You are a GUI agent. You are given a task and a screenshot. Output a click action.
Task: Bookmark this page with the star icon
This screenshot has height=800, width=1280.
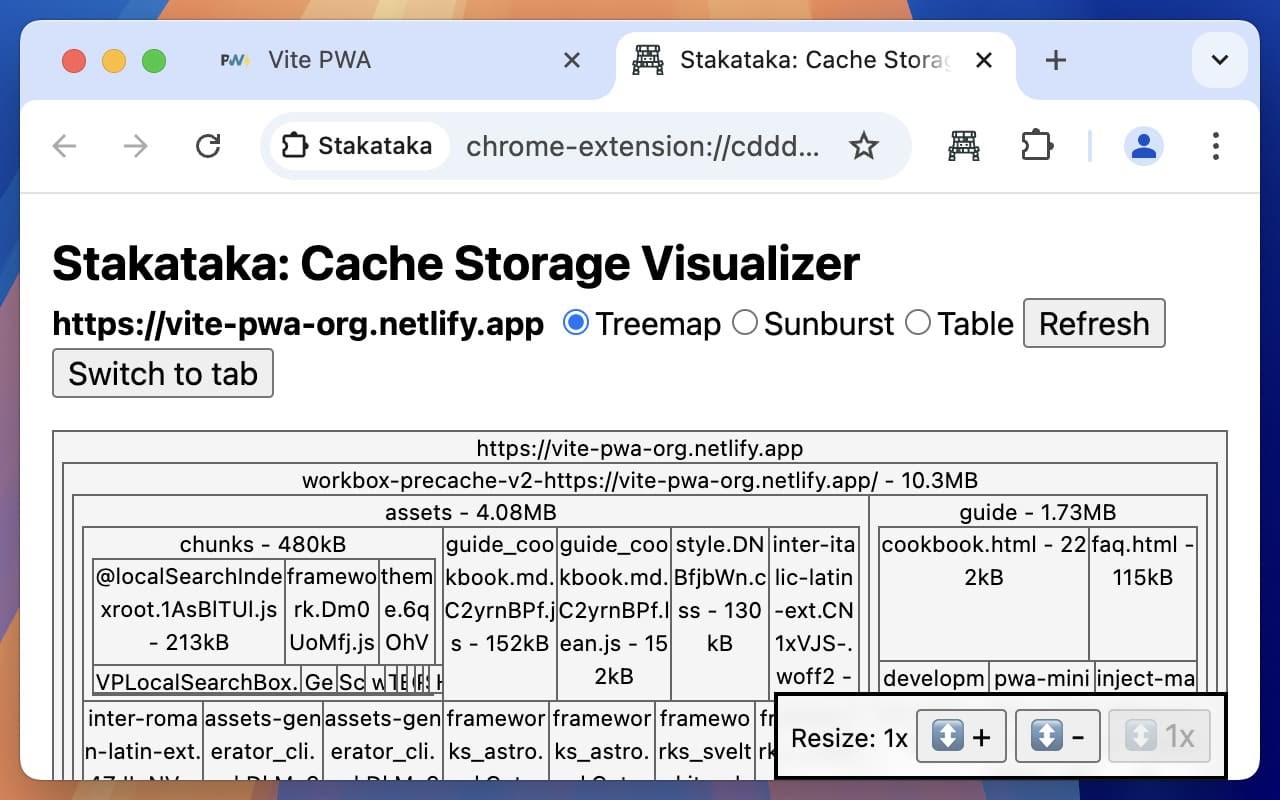(x=863, y=147)
